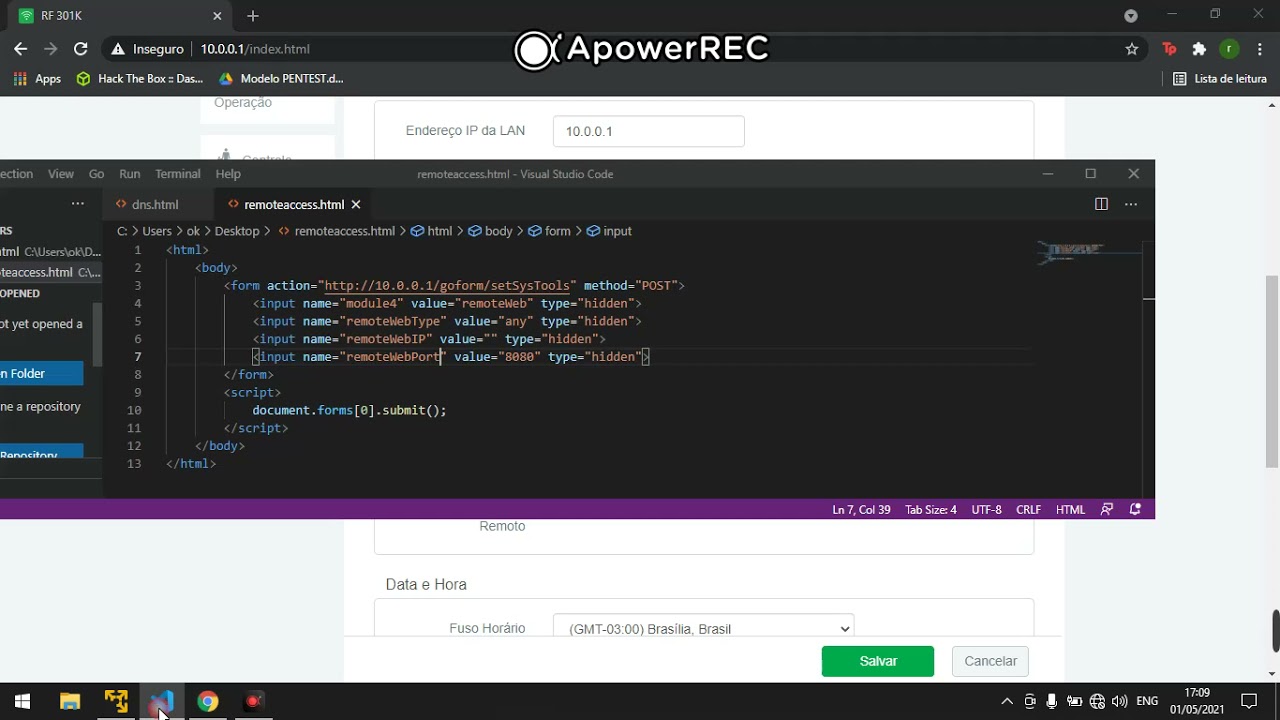1280x720 pixels.
Task: Click ENG language indicator in taskbar
Action: (x=1148, y=701)
